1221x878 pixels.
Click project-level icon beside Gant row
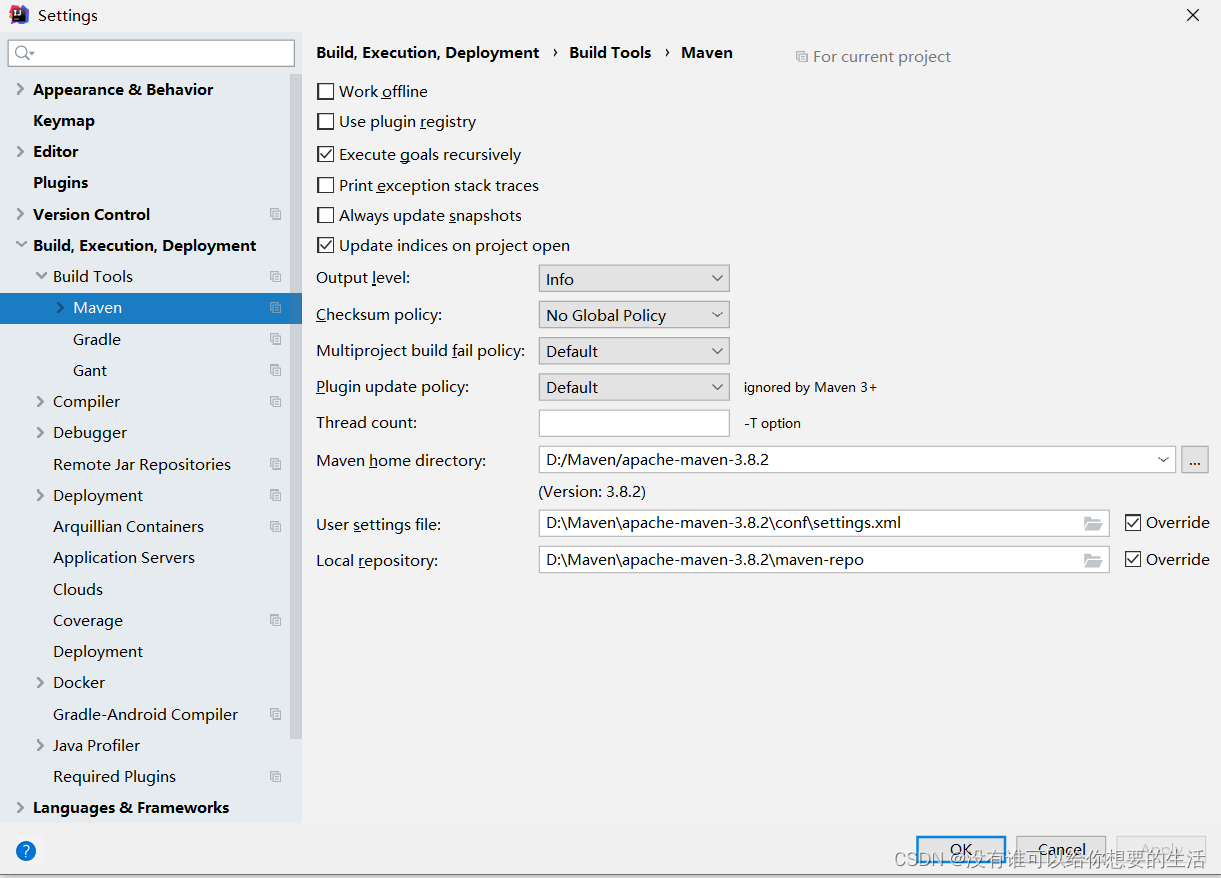pyautogui.click(x=275, y=370)
